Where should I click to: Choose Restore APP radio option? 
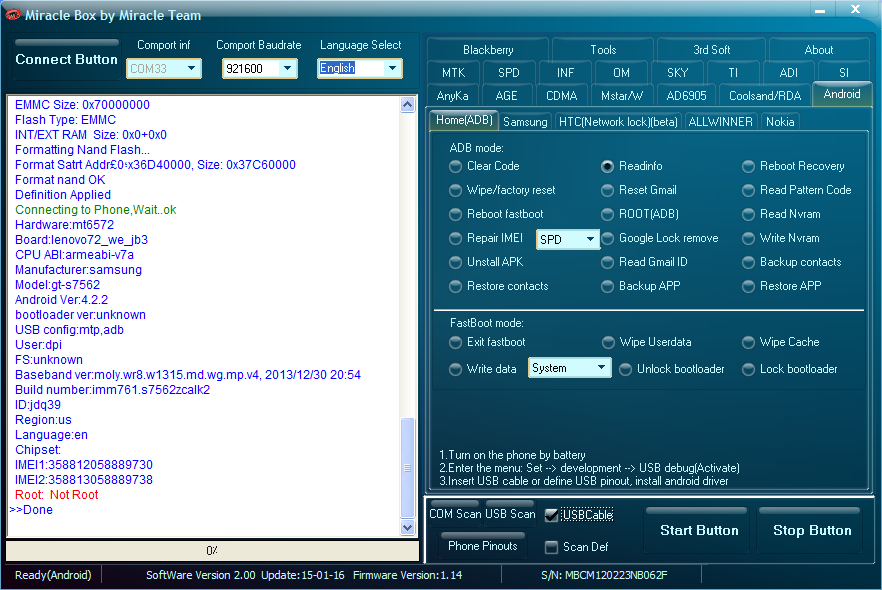click(748, 286)
